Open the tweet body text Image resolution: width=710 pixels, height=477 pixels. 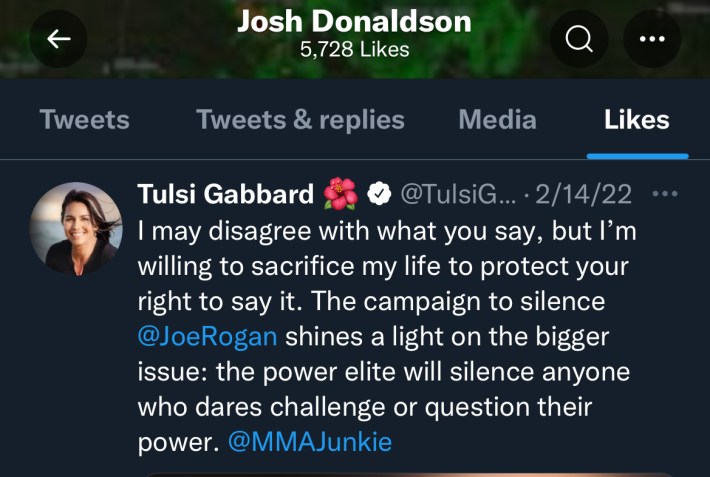pos(387,336)
